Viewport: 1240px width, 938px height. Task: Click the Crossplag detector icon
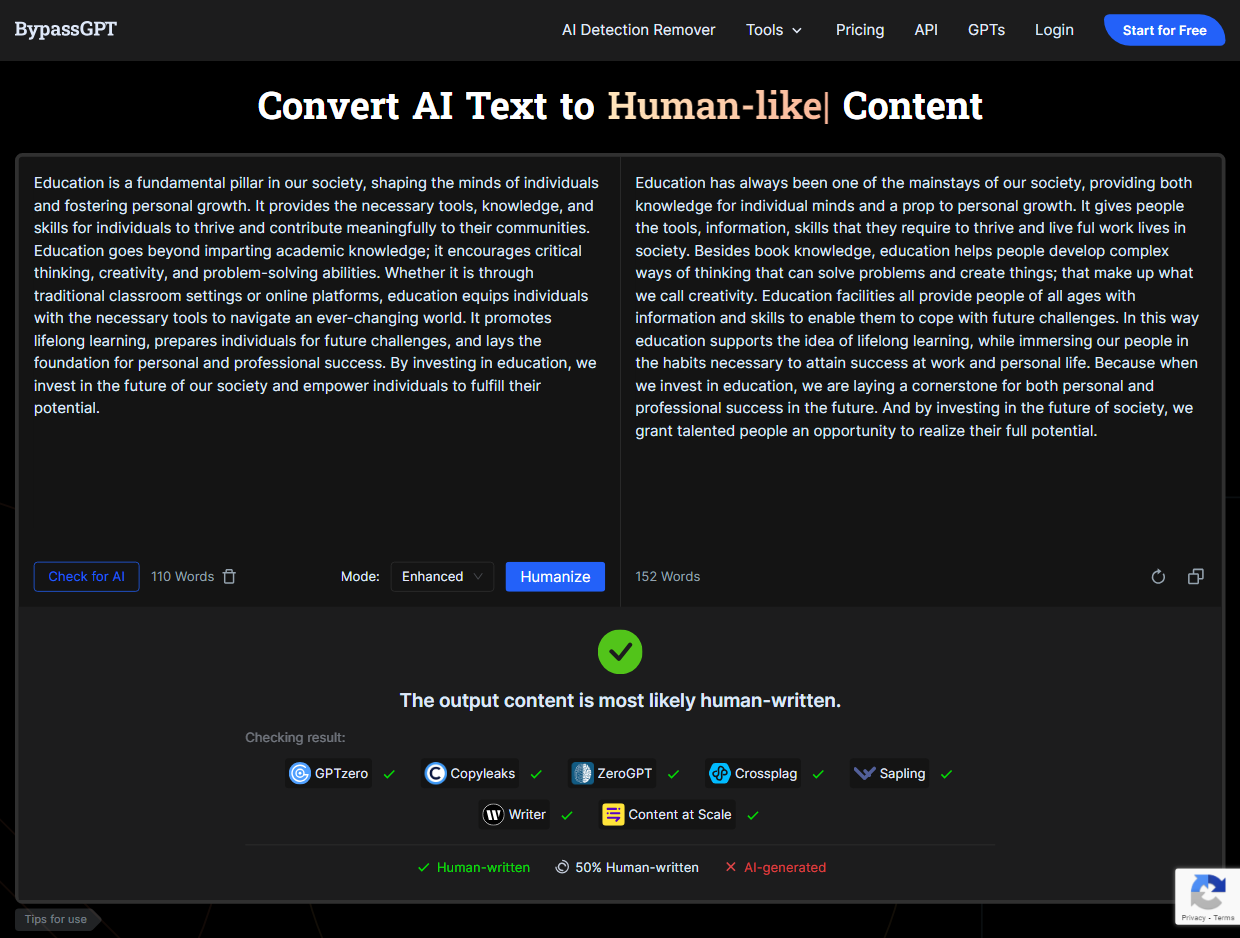(x=720, y=773)
